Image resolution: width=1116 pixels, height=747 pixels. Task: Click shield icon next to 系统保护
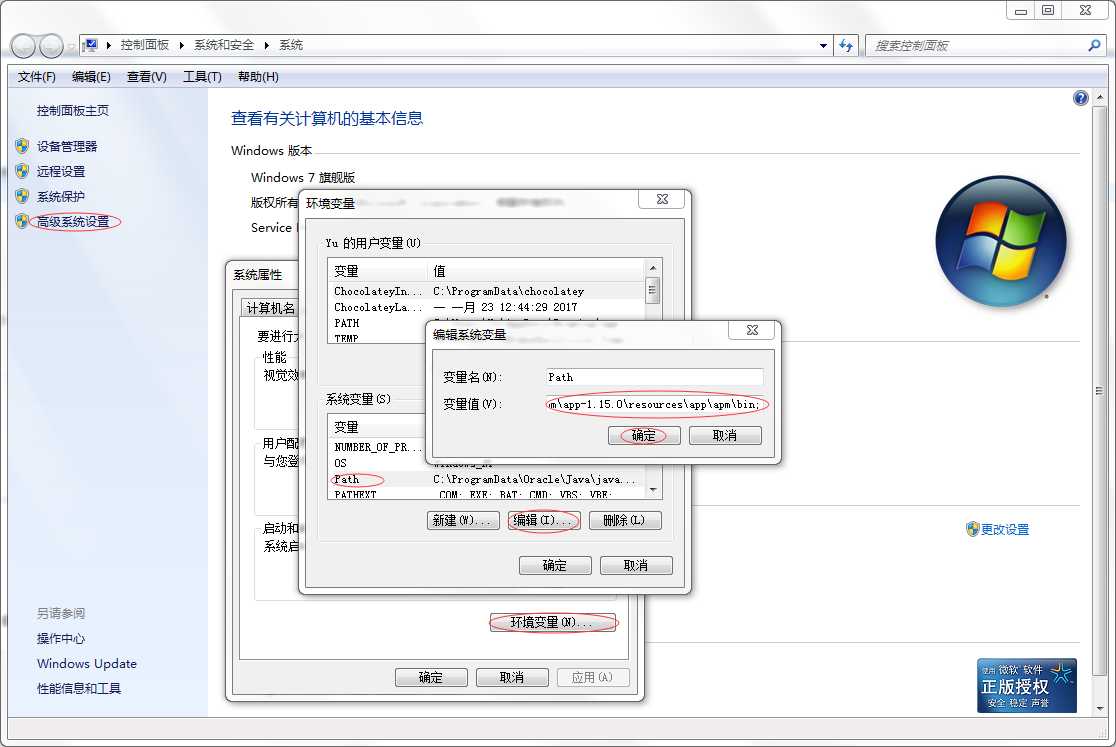point(22,196)
